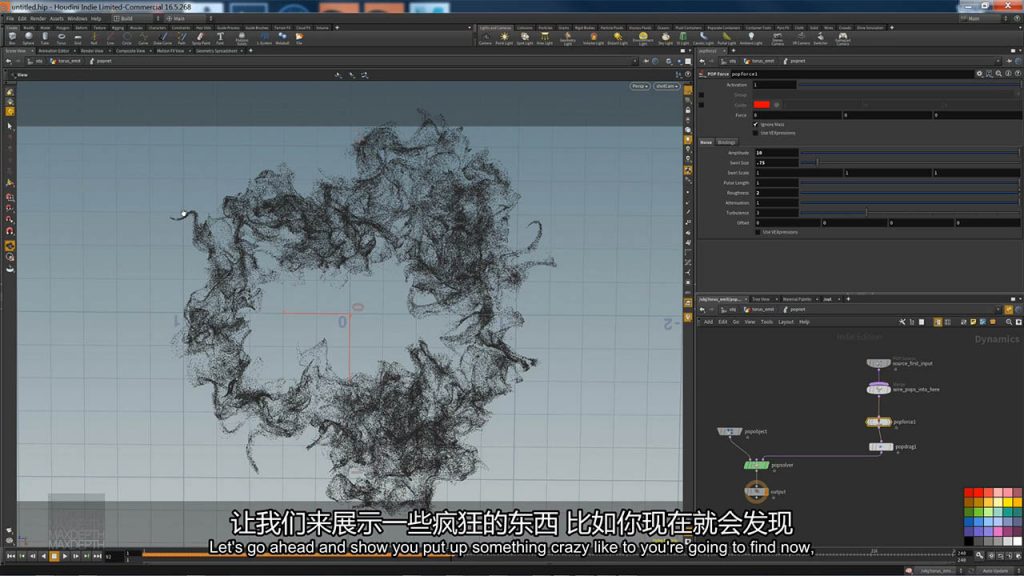The width and height of the screenshot is (1024, 576).
Task: Switch to the Geometry Spreadsheet tab
Action: [217, 50]
